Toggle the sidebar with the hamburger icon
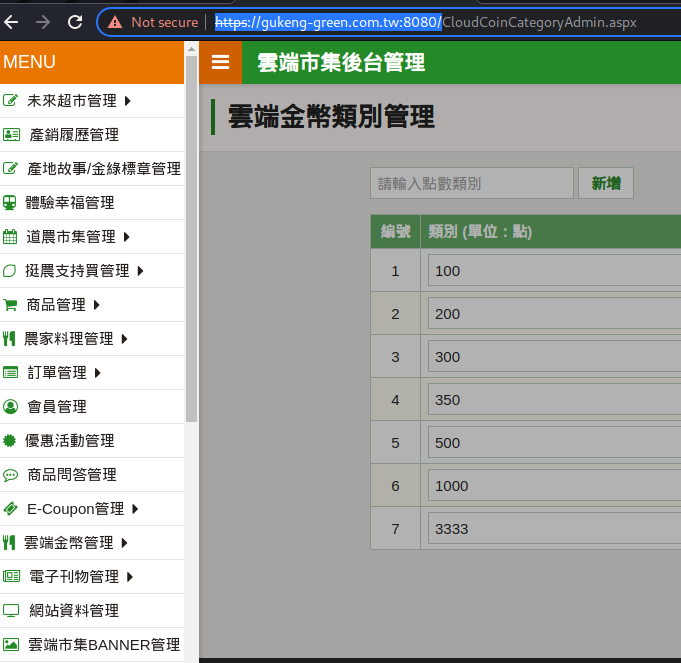The image size is (681, 663). 220,62
